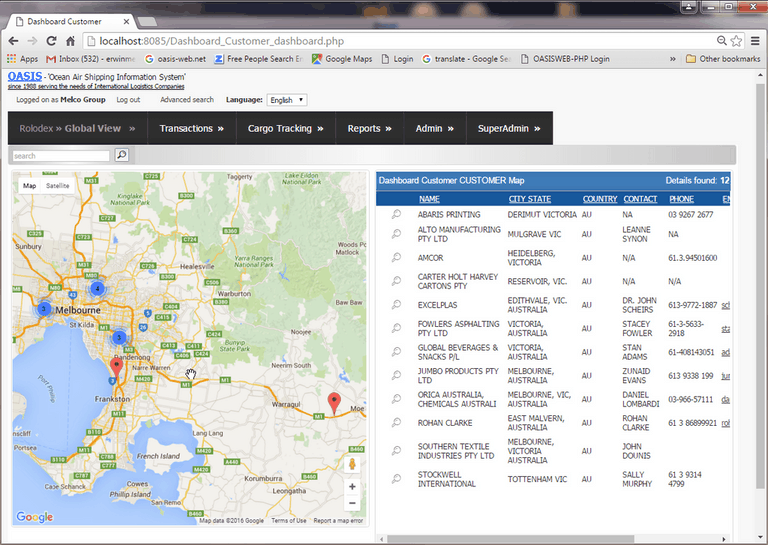Click the search magnifier button next to search box

[121, 155]
